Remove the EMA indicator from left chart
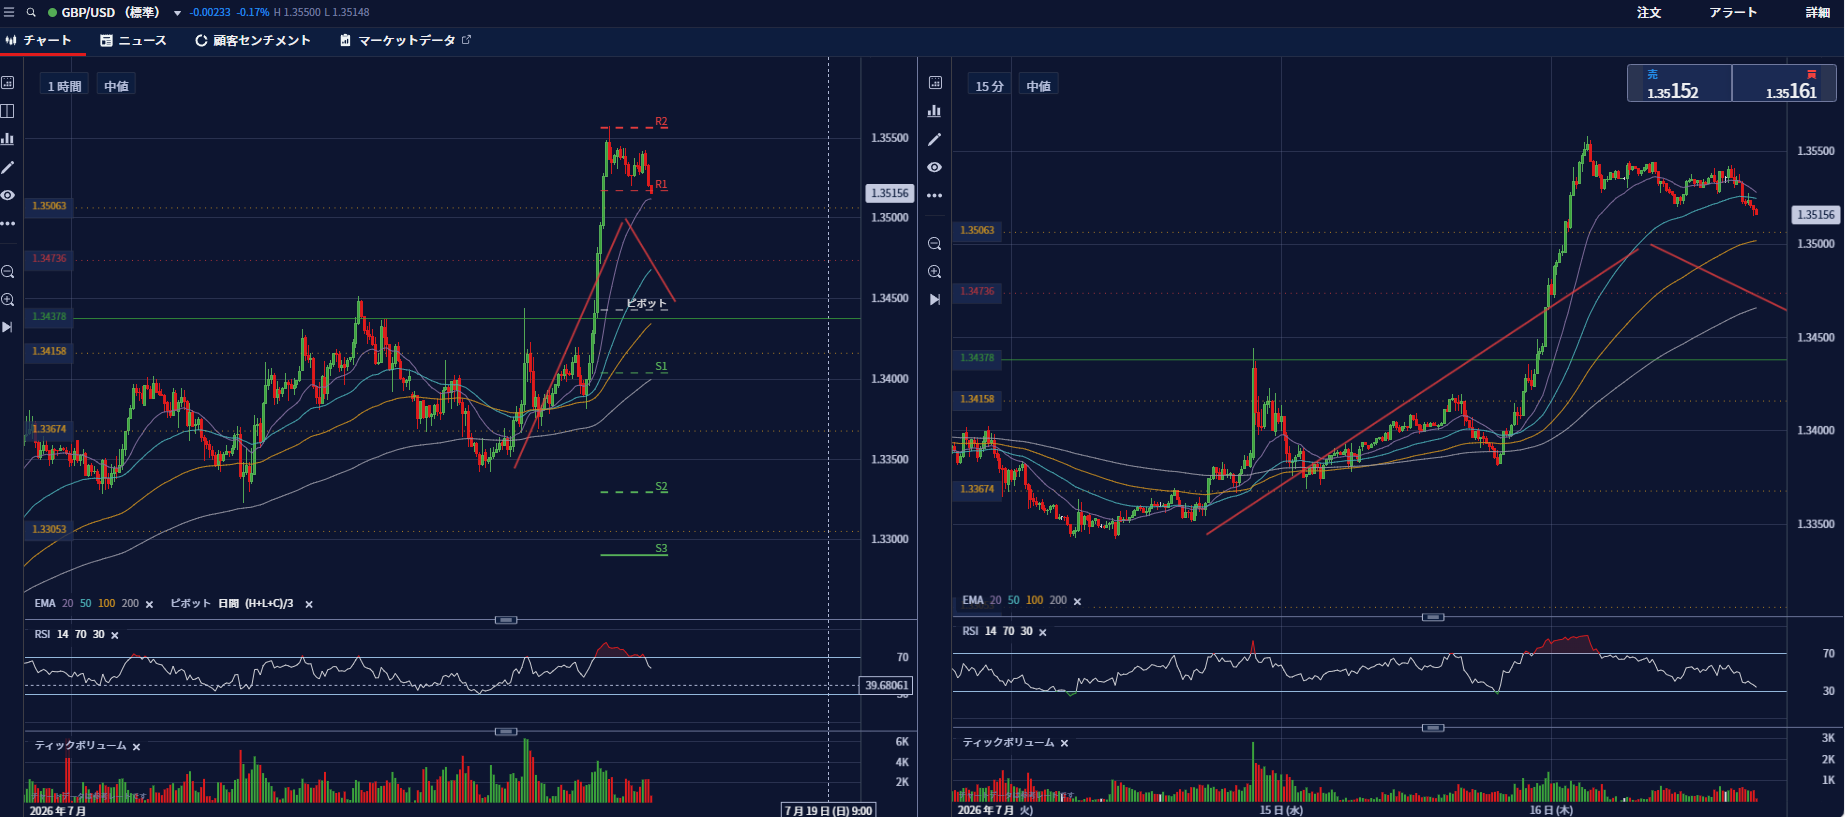This screenshot has height=817, width=1847. click(x=149, y=604)
